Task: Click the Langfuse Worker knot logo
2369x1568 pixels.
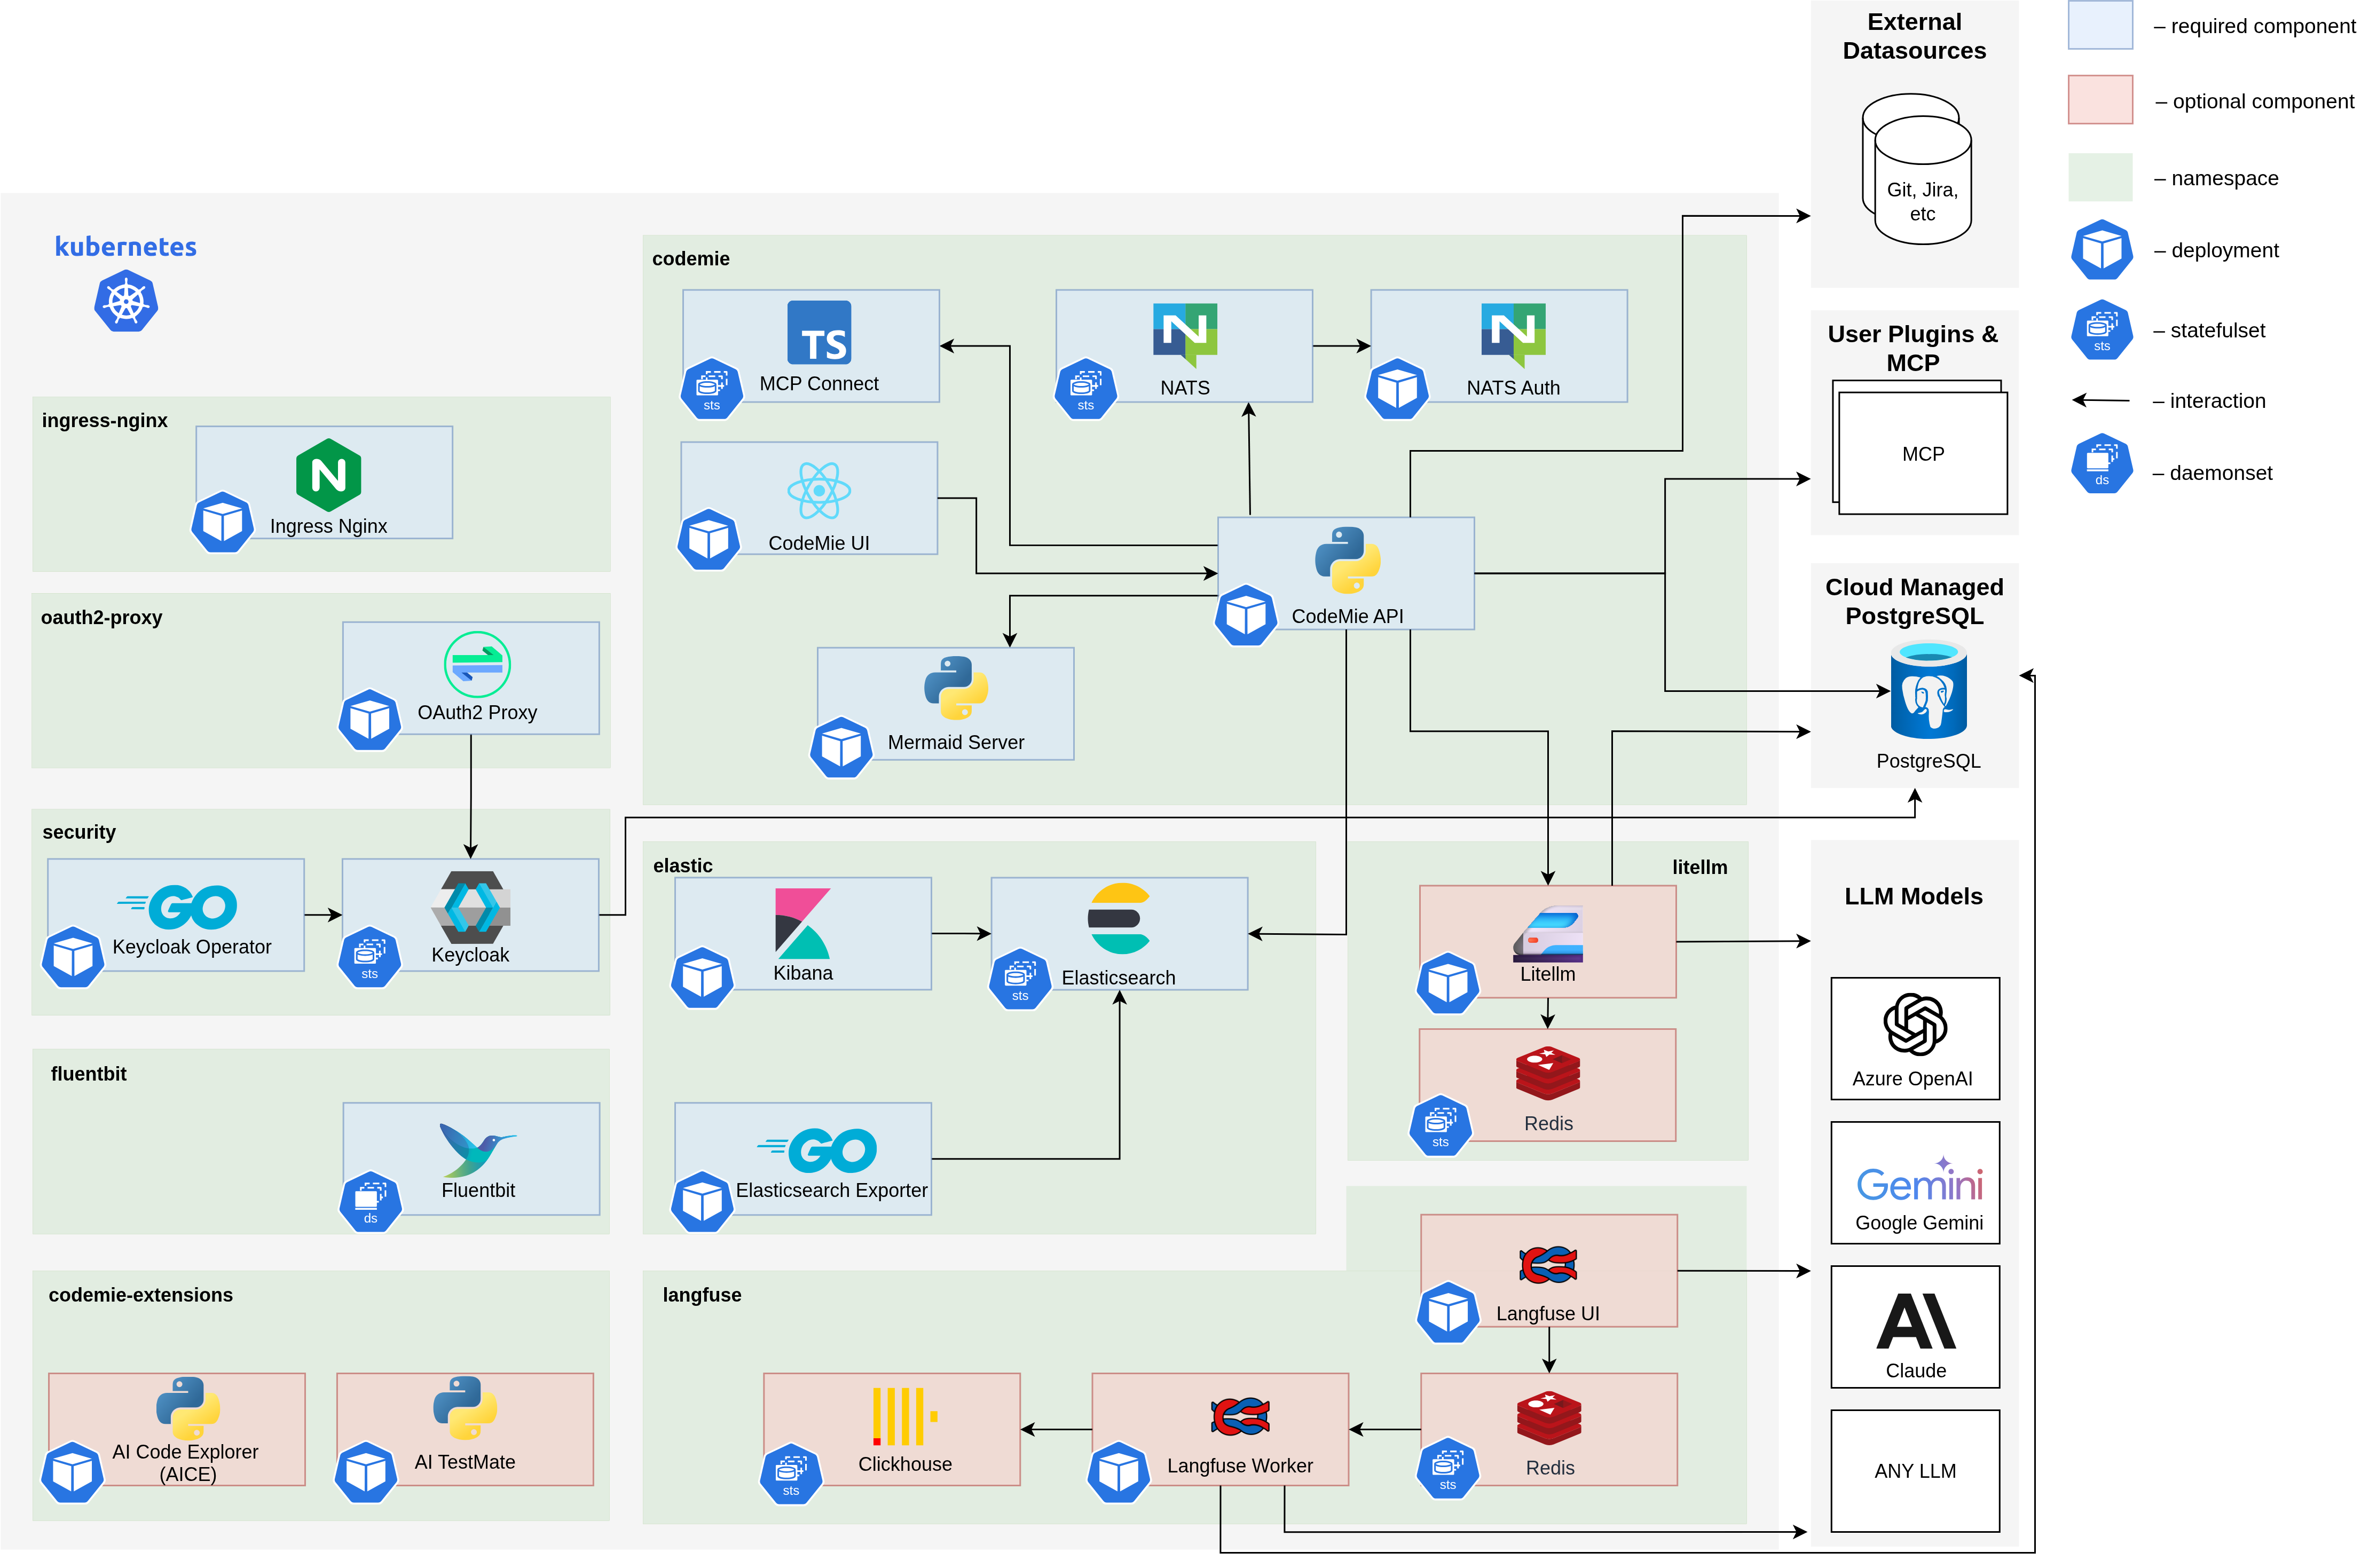Action: click(1240, 1416)
